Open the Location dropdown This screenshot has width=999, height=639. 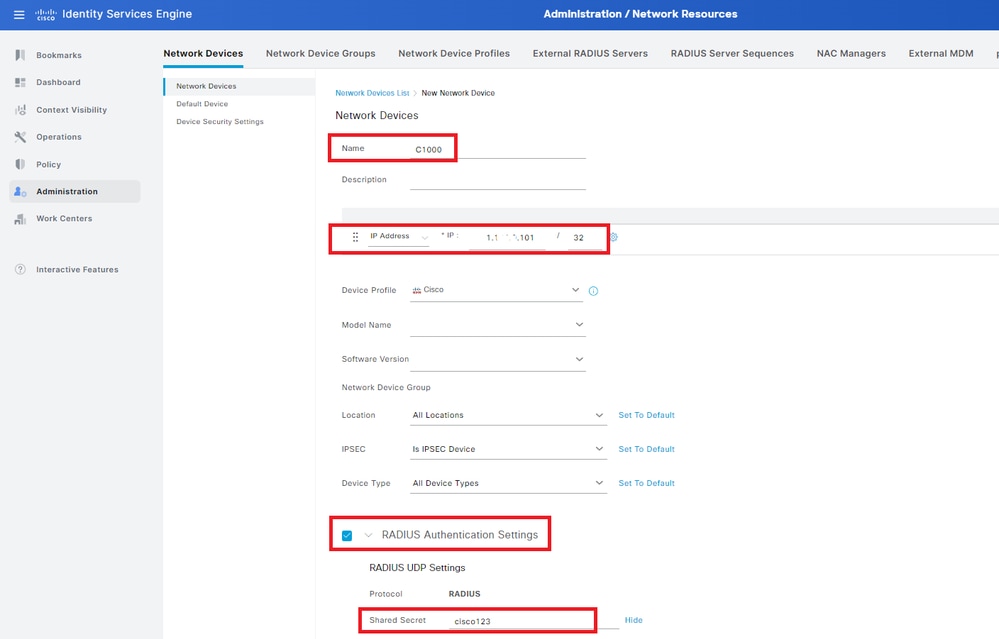[x=508, y=415]
